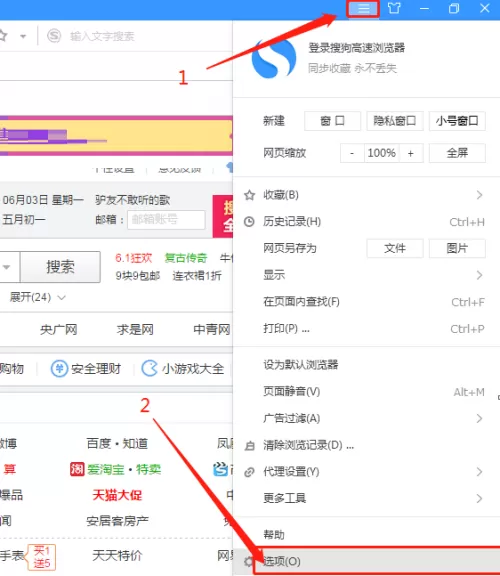Increase page zoom with plus button

click(411, 153)
